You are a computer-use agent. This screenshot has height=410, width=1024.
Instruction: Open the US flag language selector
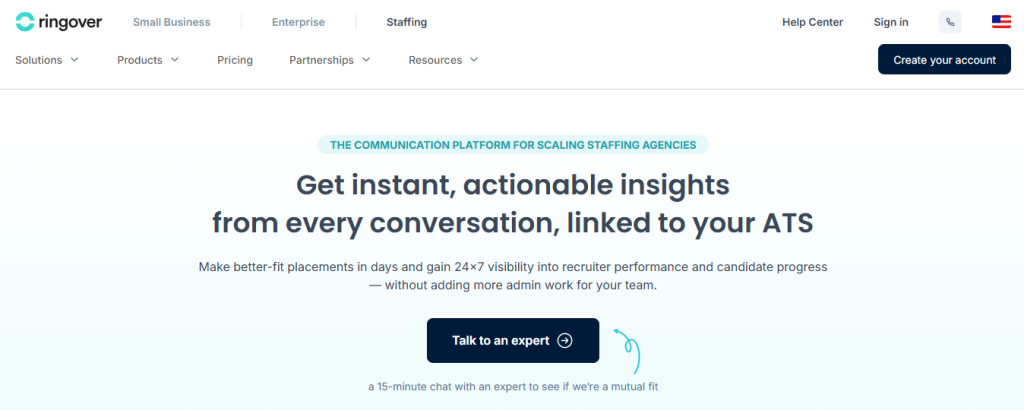click(1001, 22)
